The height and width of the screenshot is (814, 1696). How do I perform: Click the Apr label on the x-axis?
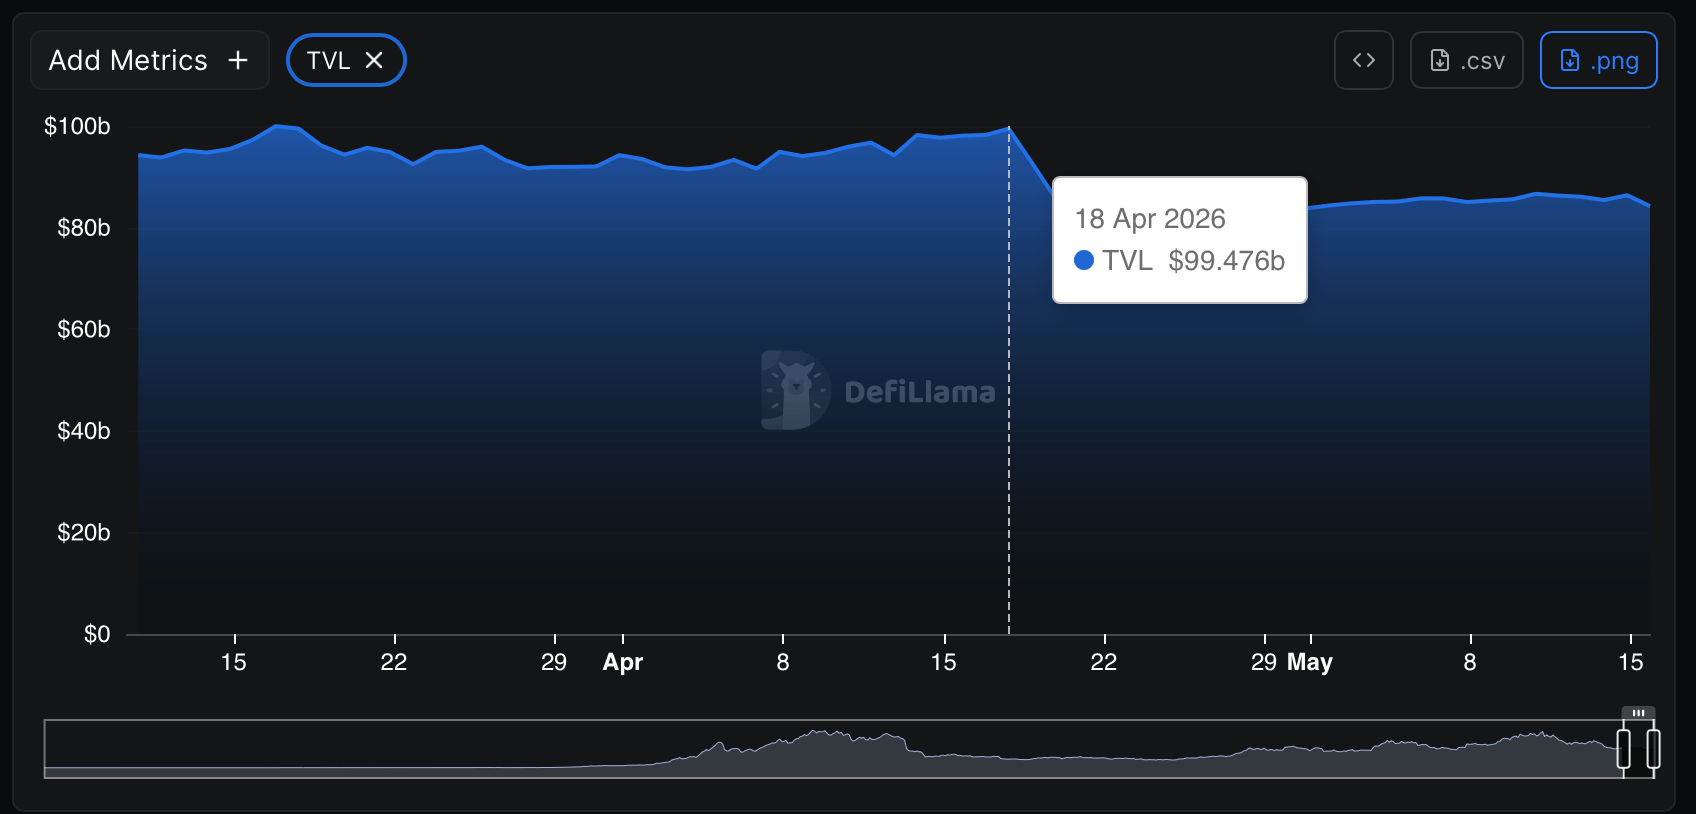(623, 662)
